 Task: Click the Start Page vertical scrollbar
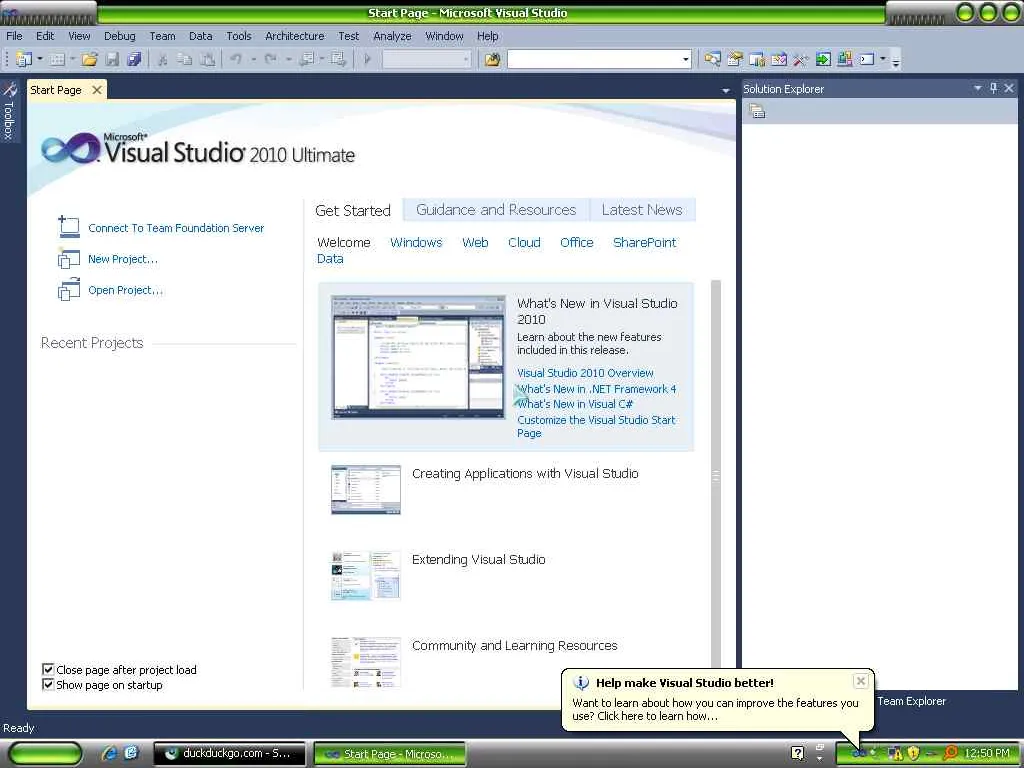point(716,476)
